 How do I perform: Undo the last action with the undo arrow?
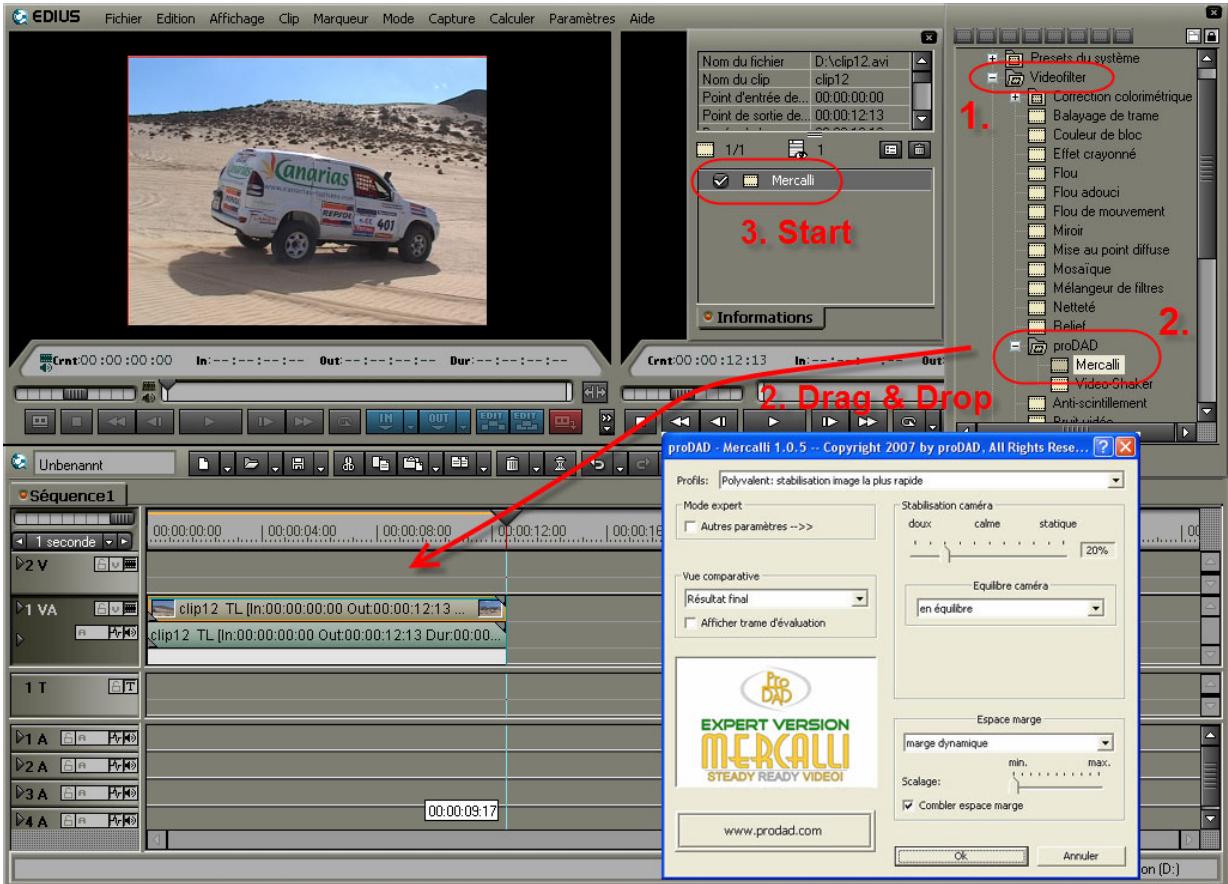coord(597,463)
